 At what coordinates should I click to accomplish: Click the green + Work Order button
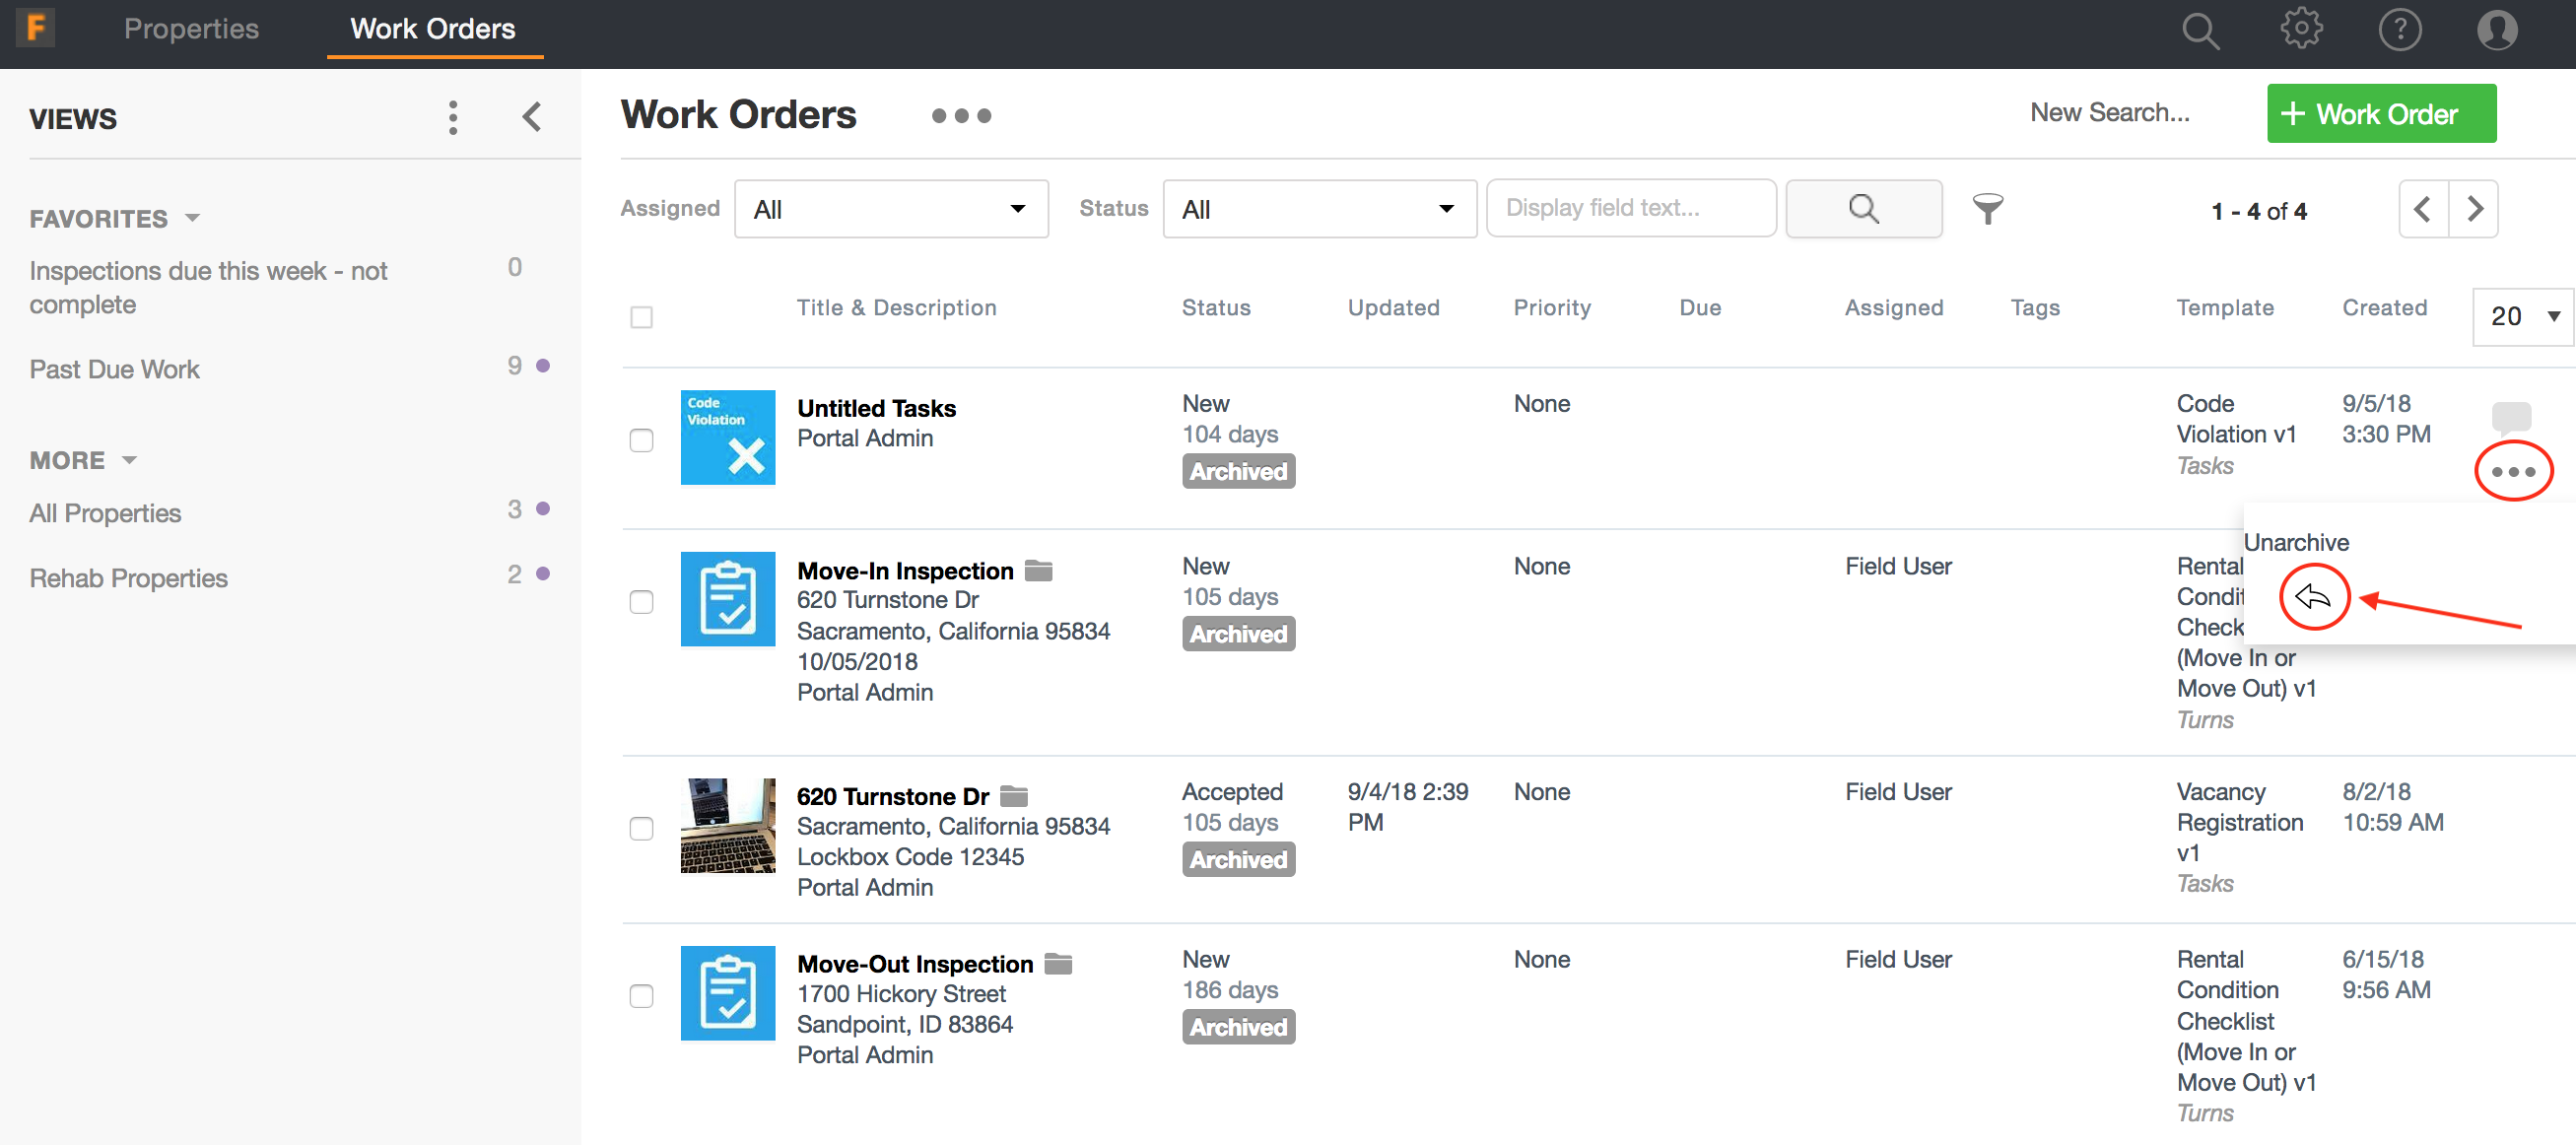click(x=2380, y=114)
